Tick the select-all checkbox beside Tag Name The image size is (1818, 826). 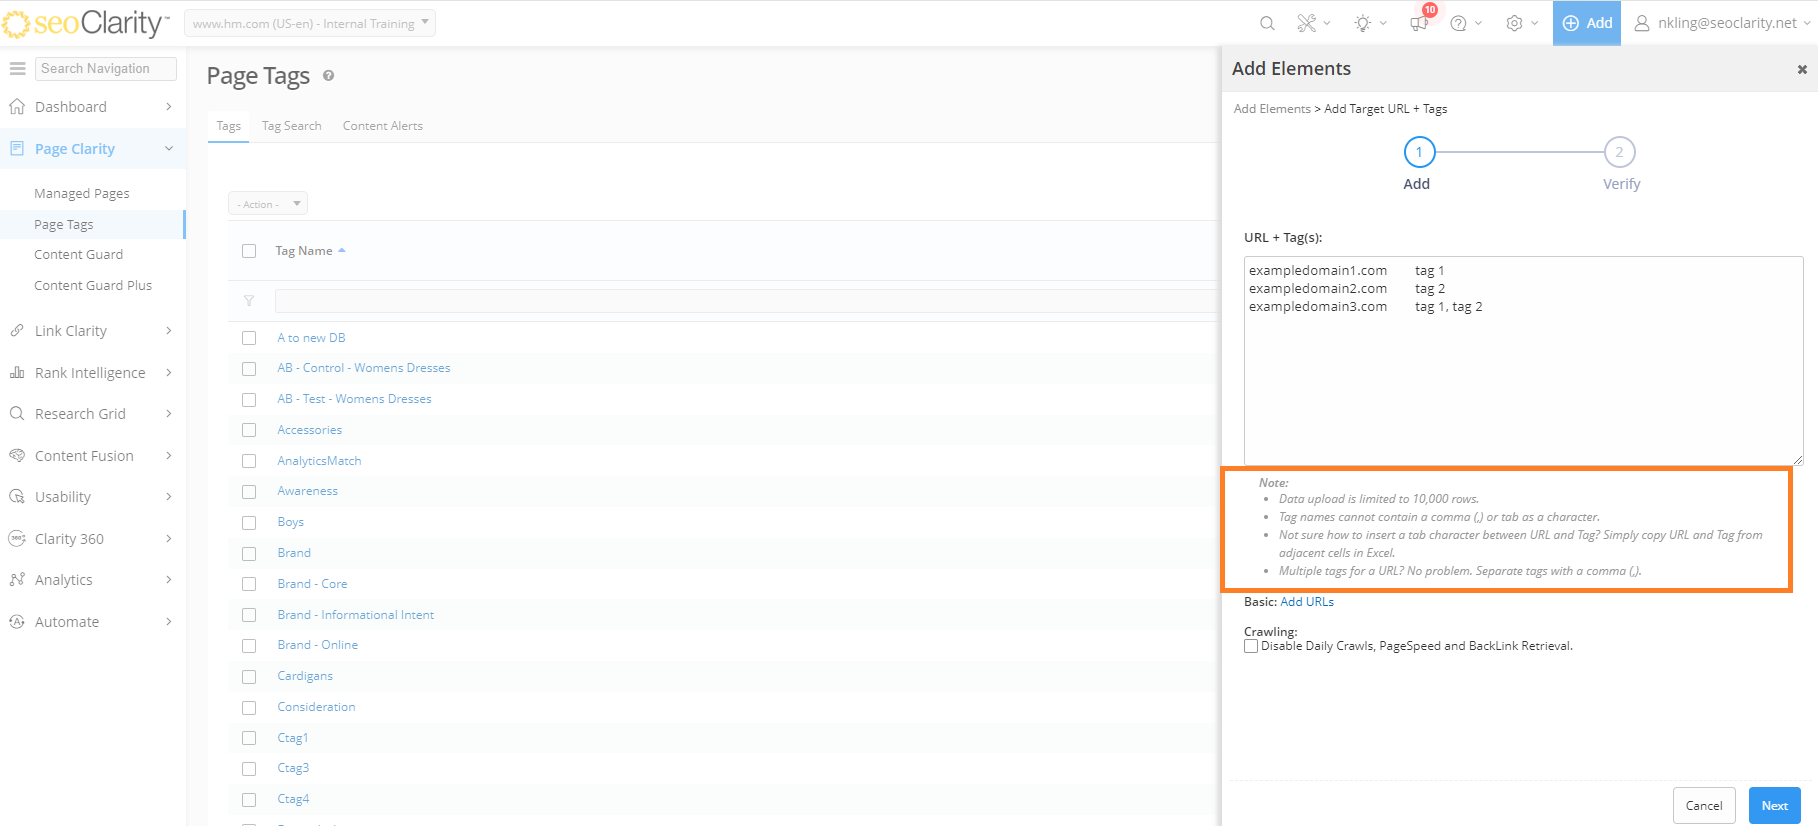(249, 251)
